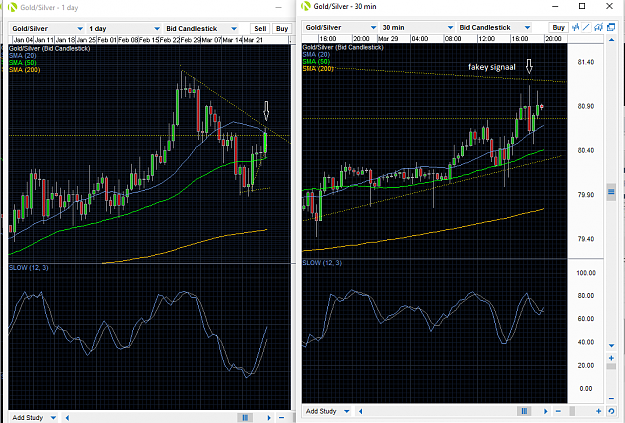This screenshot has width=625, height=423.
Task: Click the lower vertical slider handle near 20.00
Action: pos(611,366)
